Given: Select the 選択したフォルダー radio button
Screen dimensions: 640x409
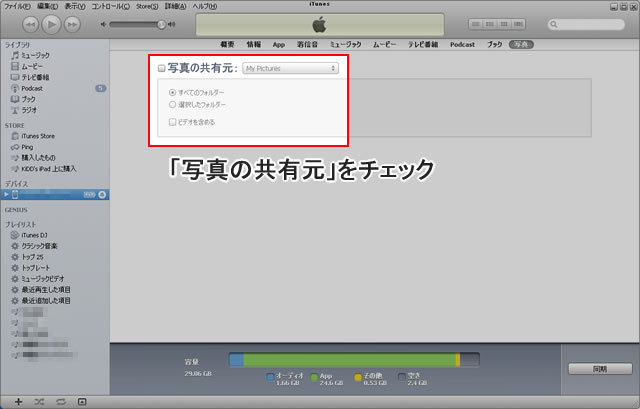Looking at the screenshot, I should point(172,105).
